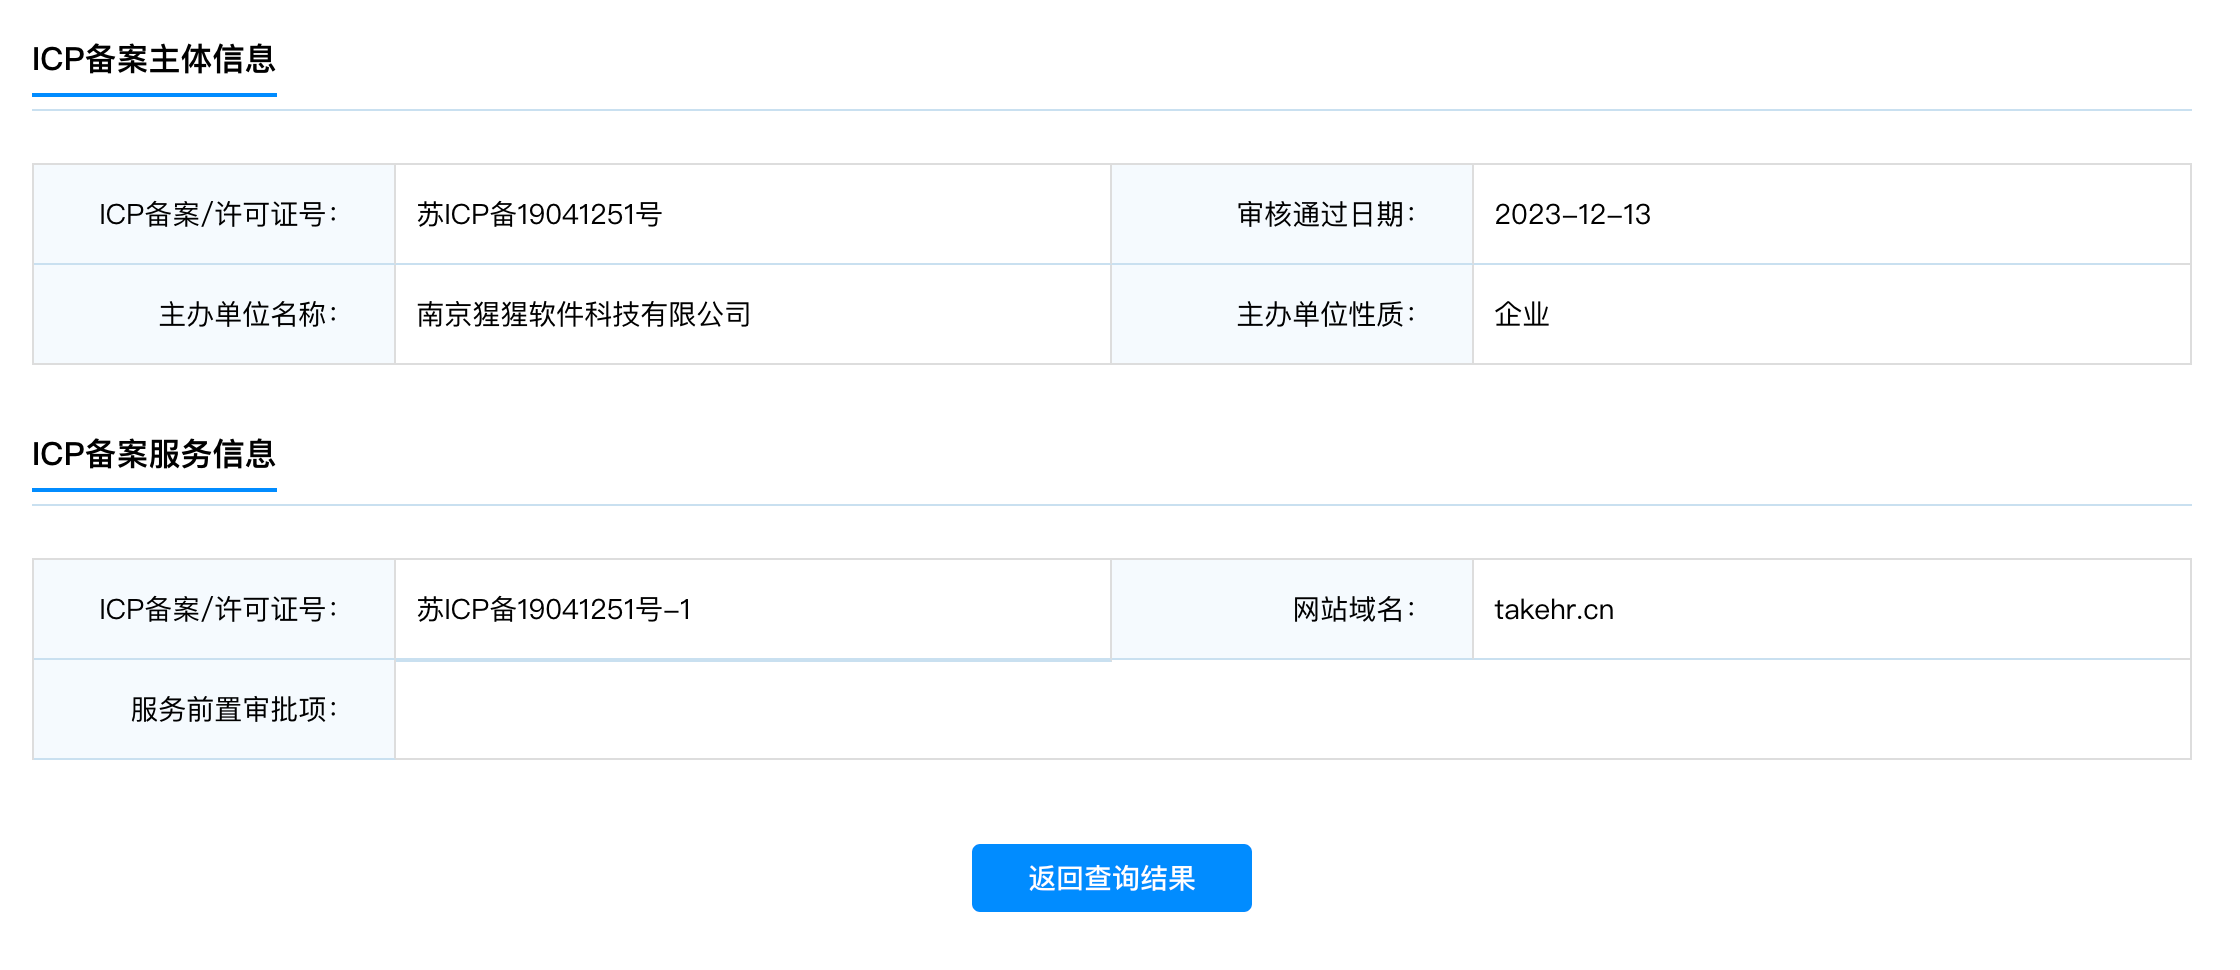
Task: Click the empty 服务前置审批项 value cell
Action: point(1292,709)
